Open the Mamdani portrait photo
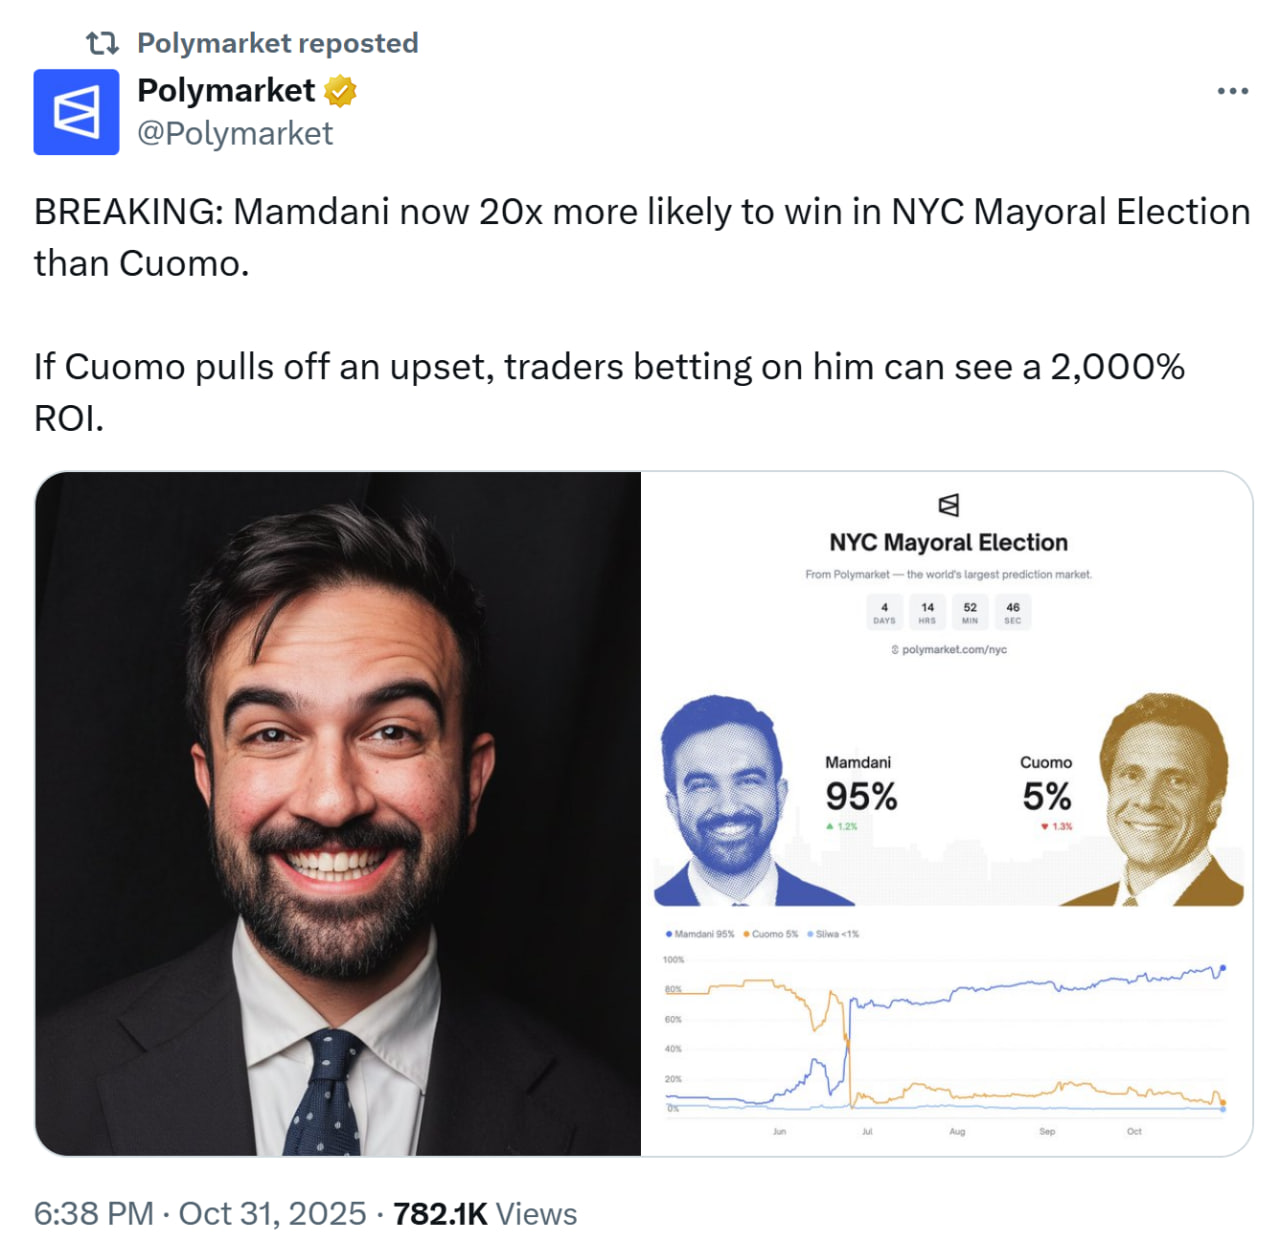This screenshot has width=1280, height=1241. coord(338,813)
